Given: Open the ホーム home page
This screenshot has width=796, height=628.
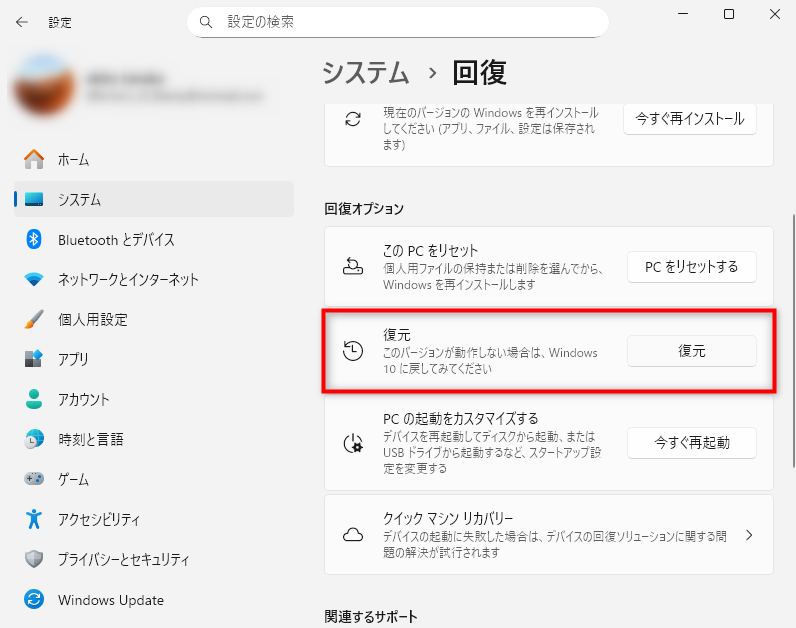Looking at the screenshot, I should 73,160.
